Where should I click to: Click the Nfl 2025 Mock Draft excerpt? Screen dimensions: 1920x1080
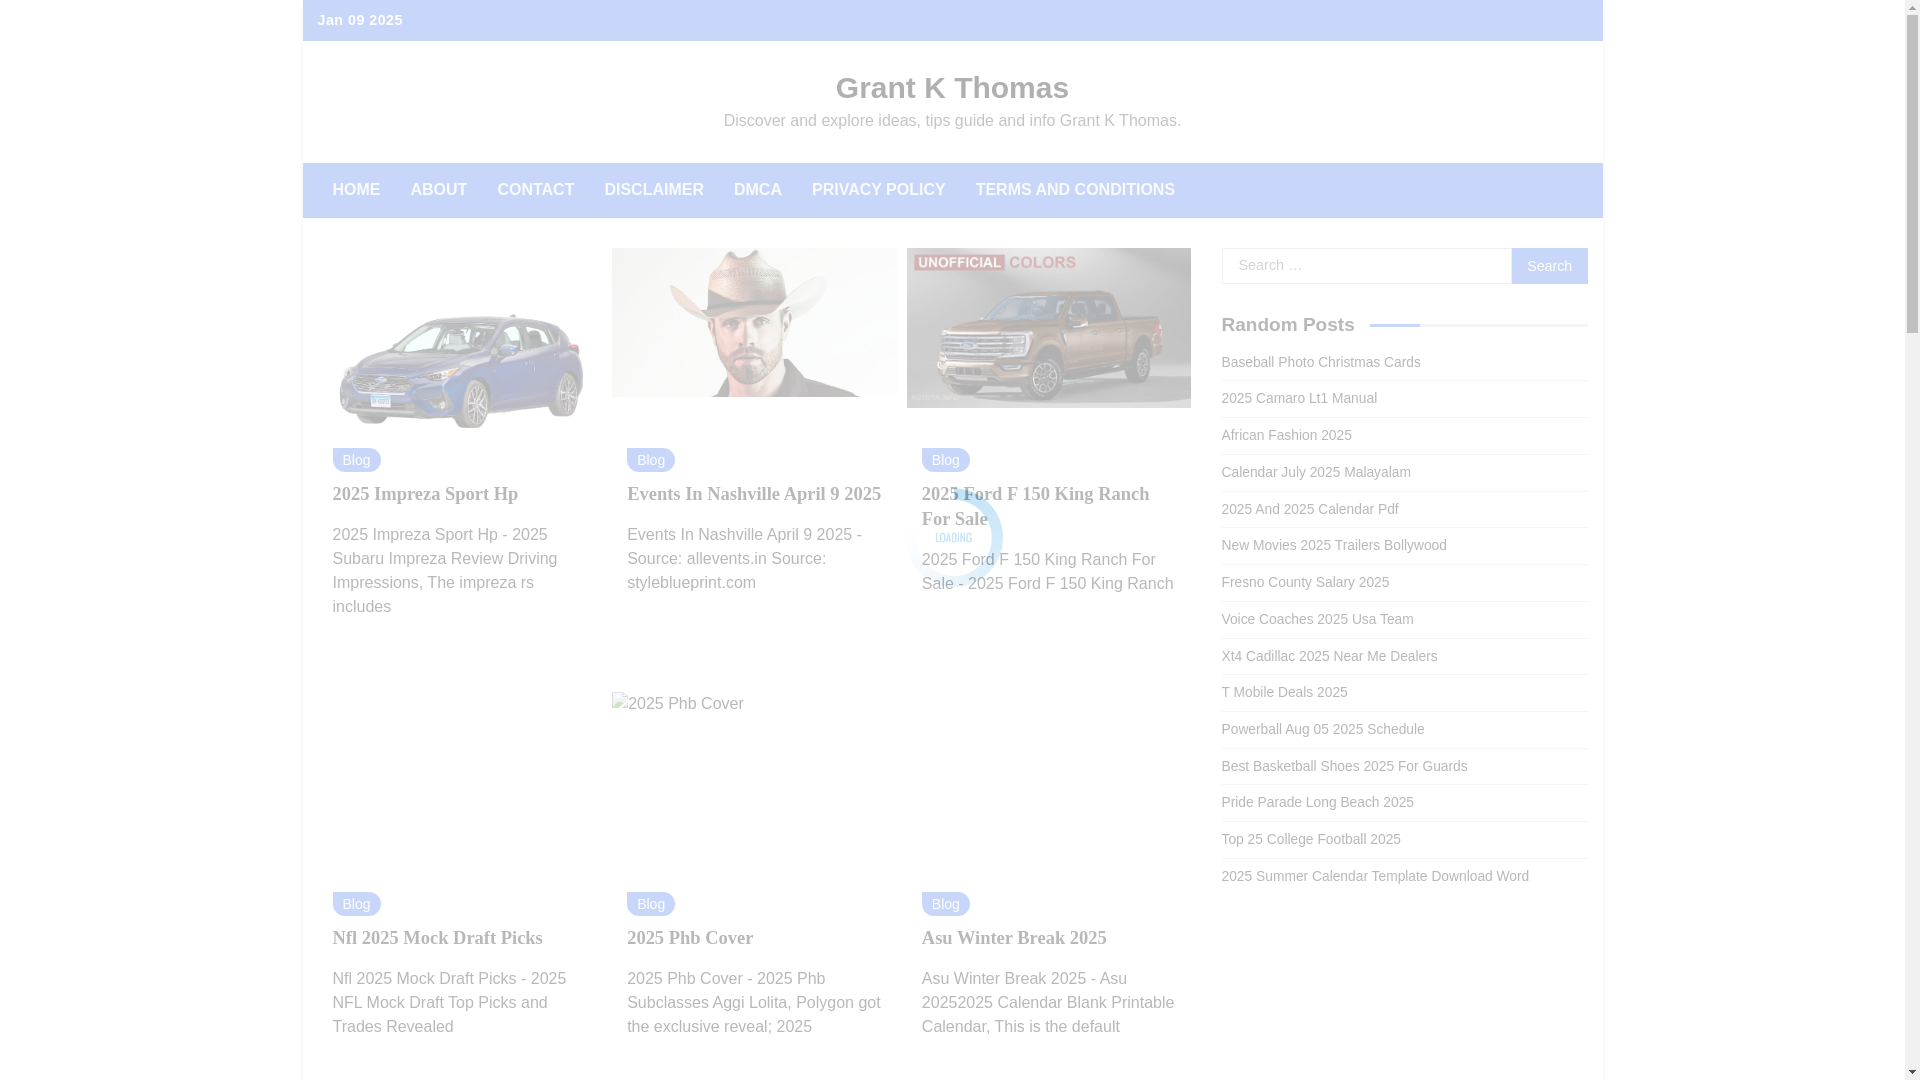click(449, 1003)
